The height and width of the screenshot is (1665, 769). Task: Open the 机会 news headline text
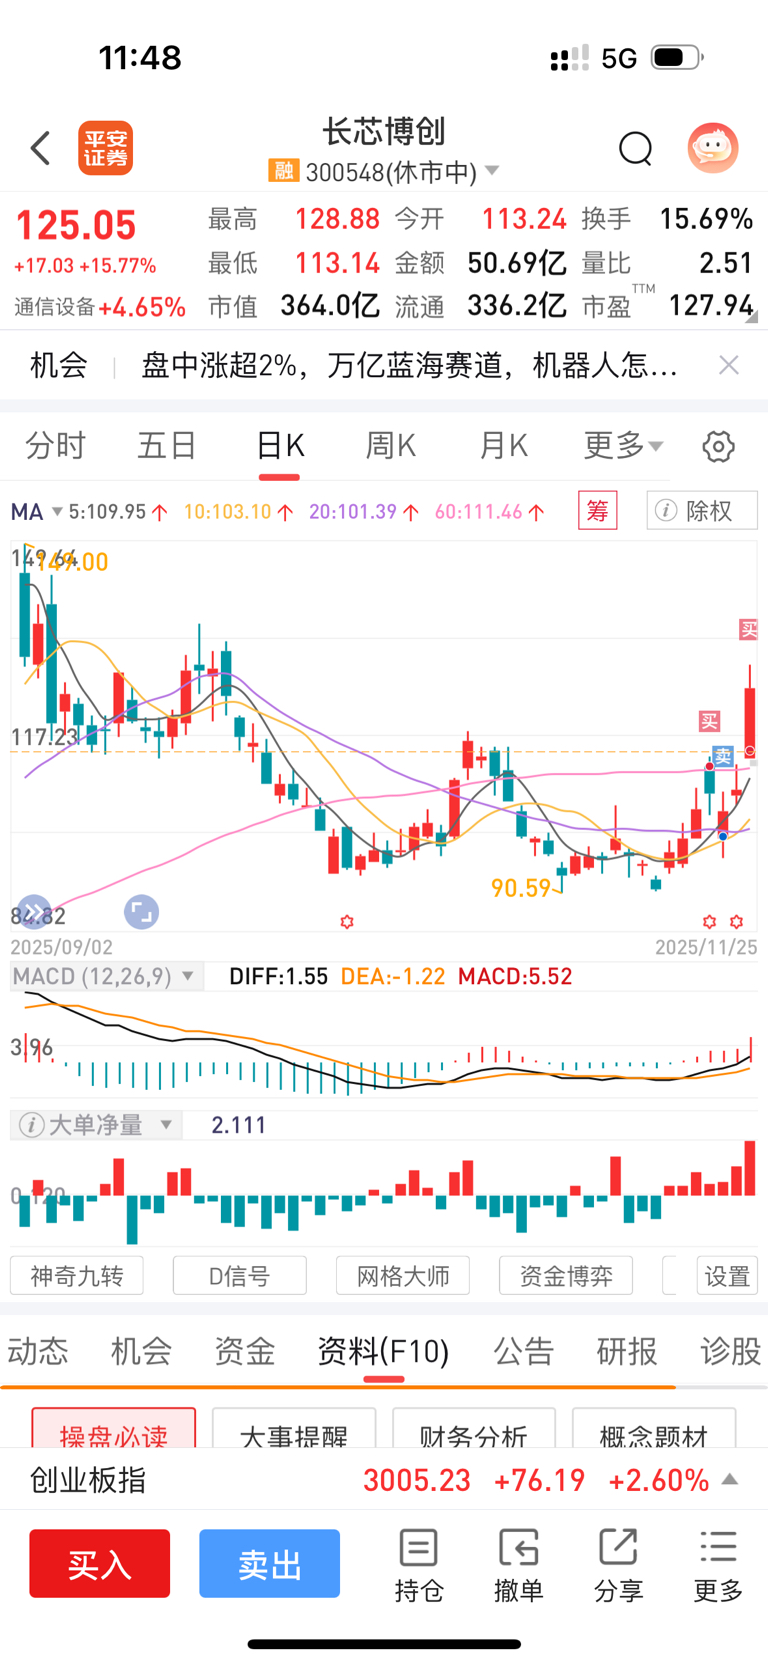tap(409, 366)
